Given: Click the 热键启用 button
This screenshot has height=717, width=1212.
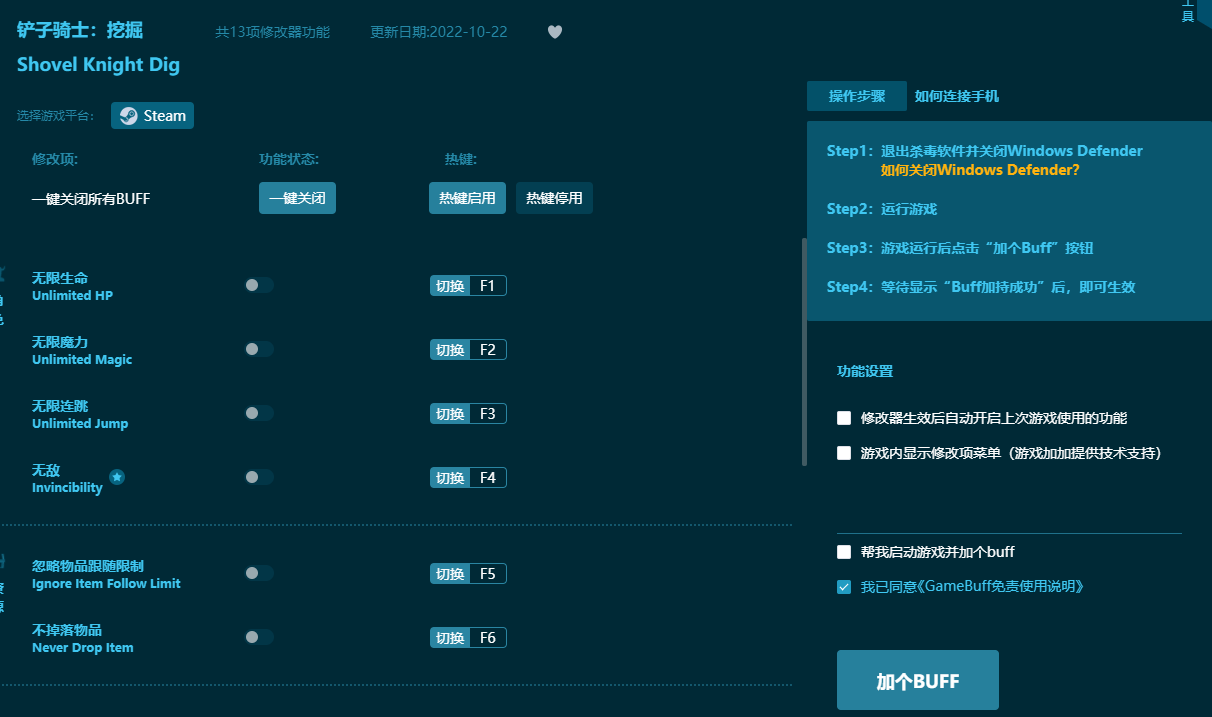Looking at the screenshot, I should 467,198.
